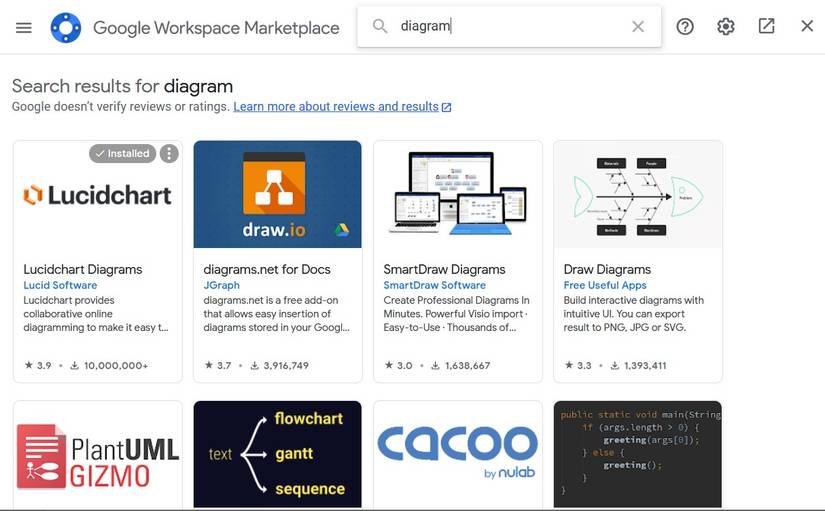Open Lucidchart's three-dot options menu

point(169,154)
